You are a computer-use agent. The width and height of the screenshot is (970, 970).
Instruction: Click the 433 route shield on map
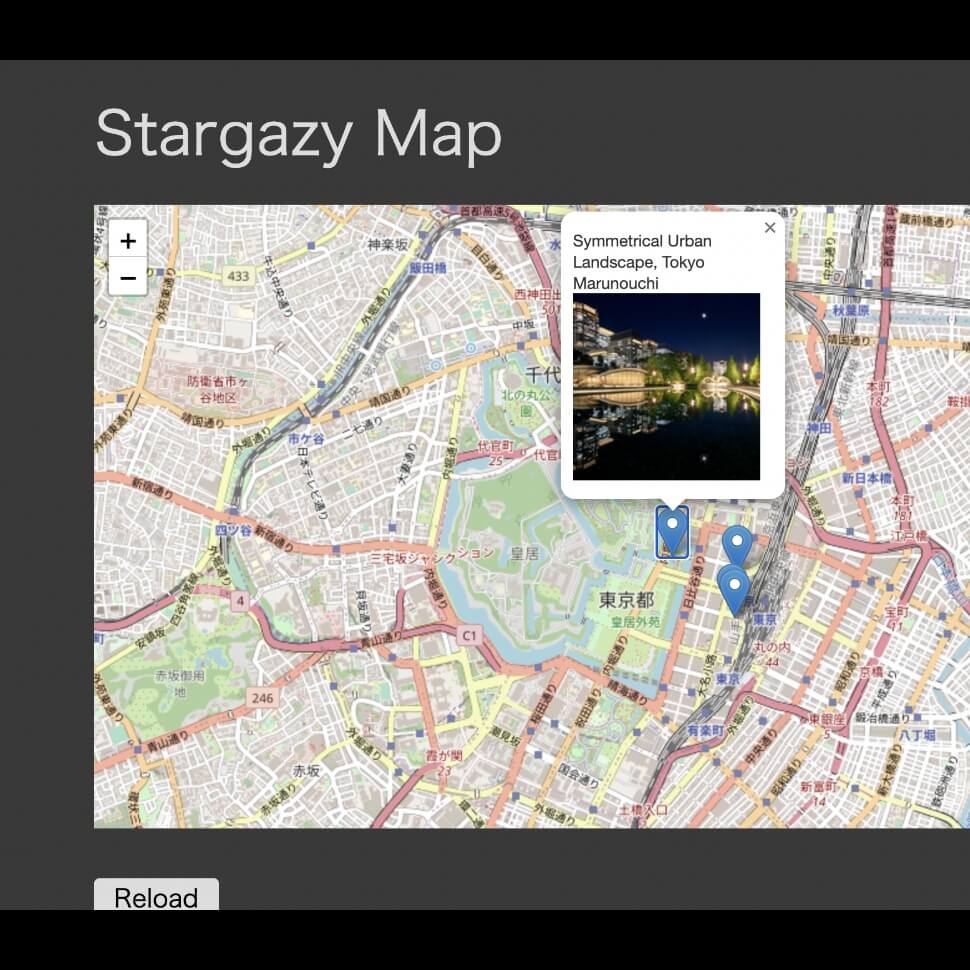[239, 275]
